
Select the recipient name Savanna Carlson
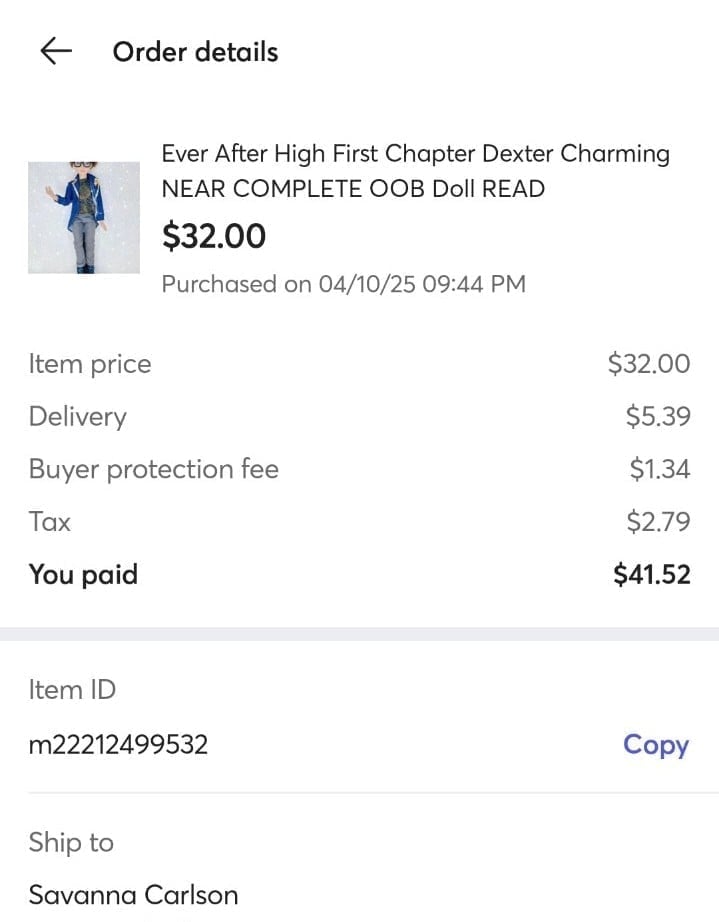pos(133,896)
